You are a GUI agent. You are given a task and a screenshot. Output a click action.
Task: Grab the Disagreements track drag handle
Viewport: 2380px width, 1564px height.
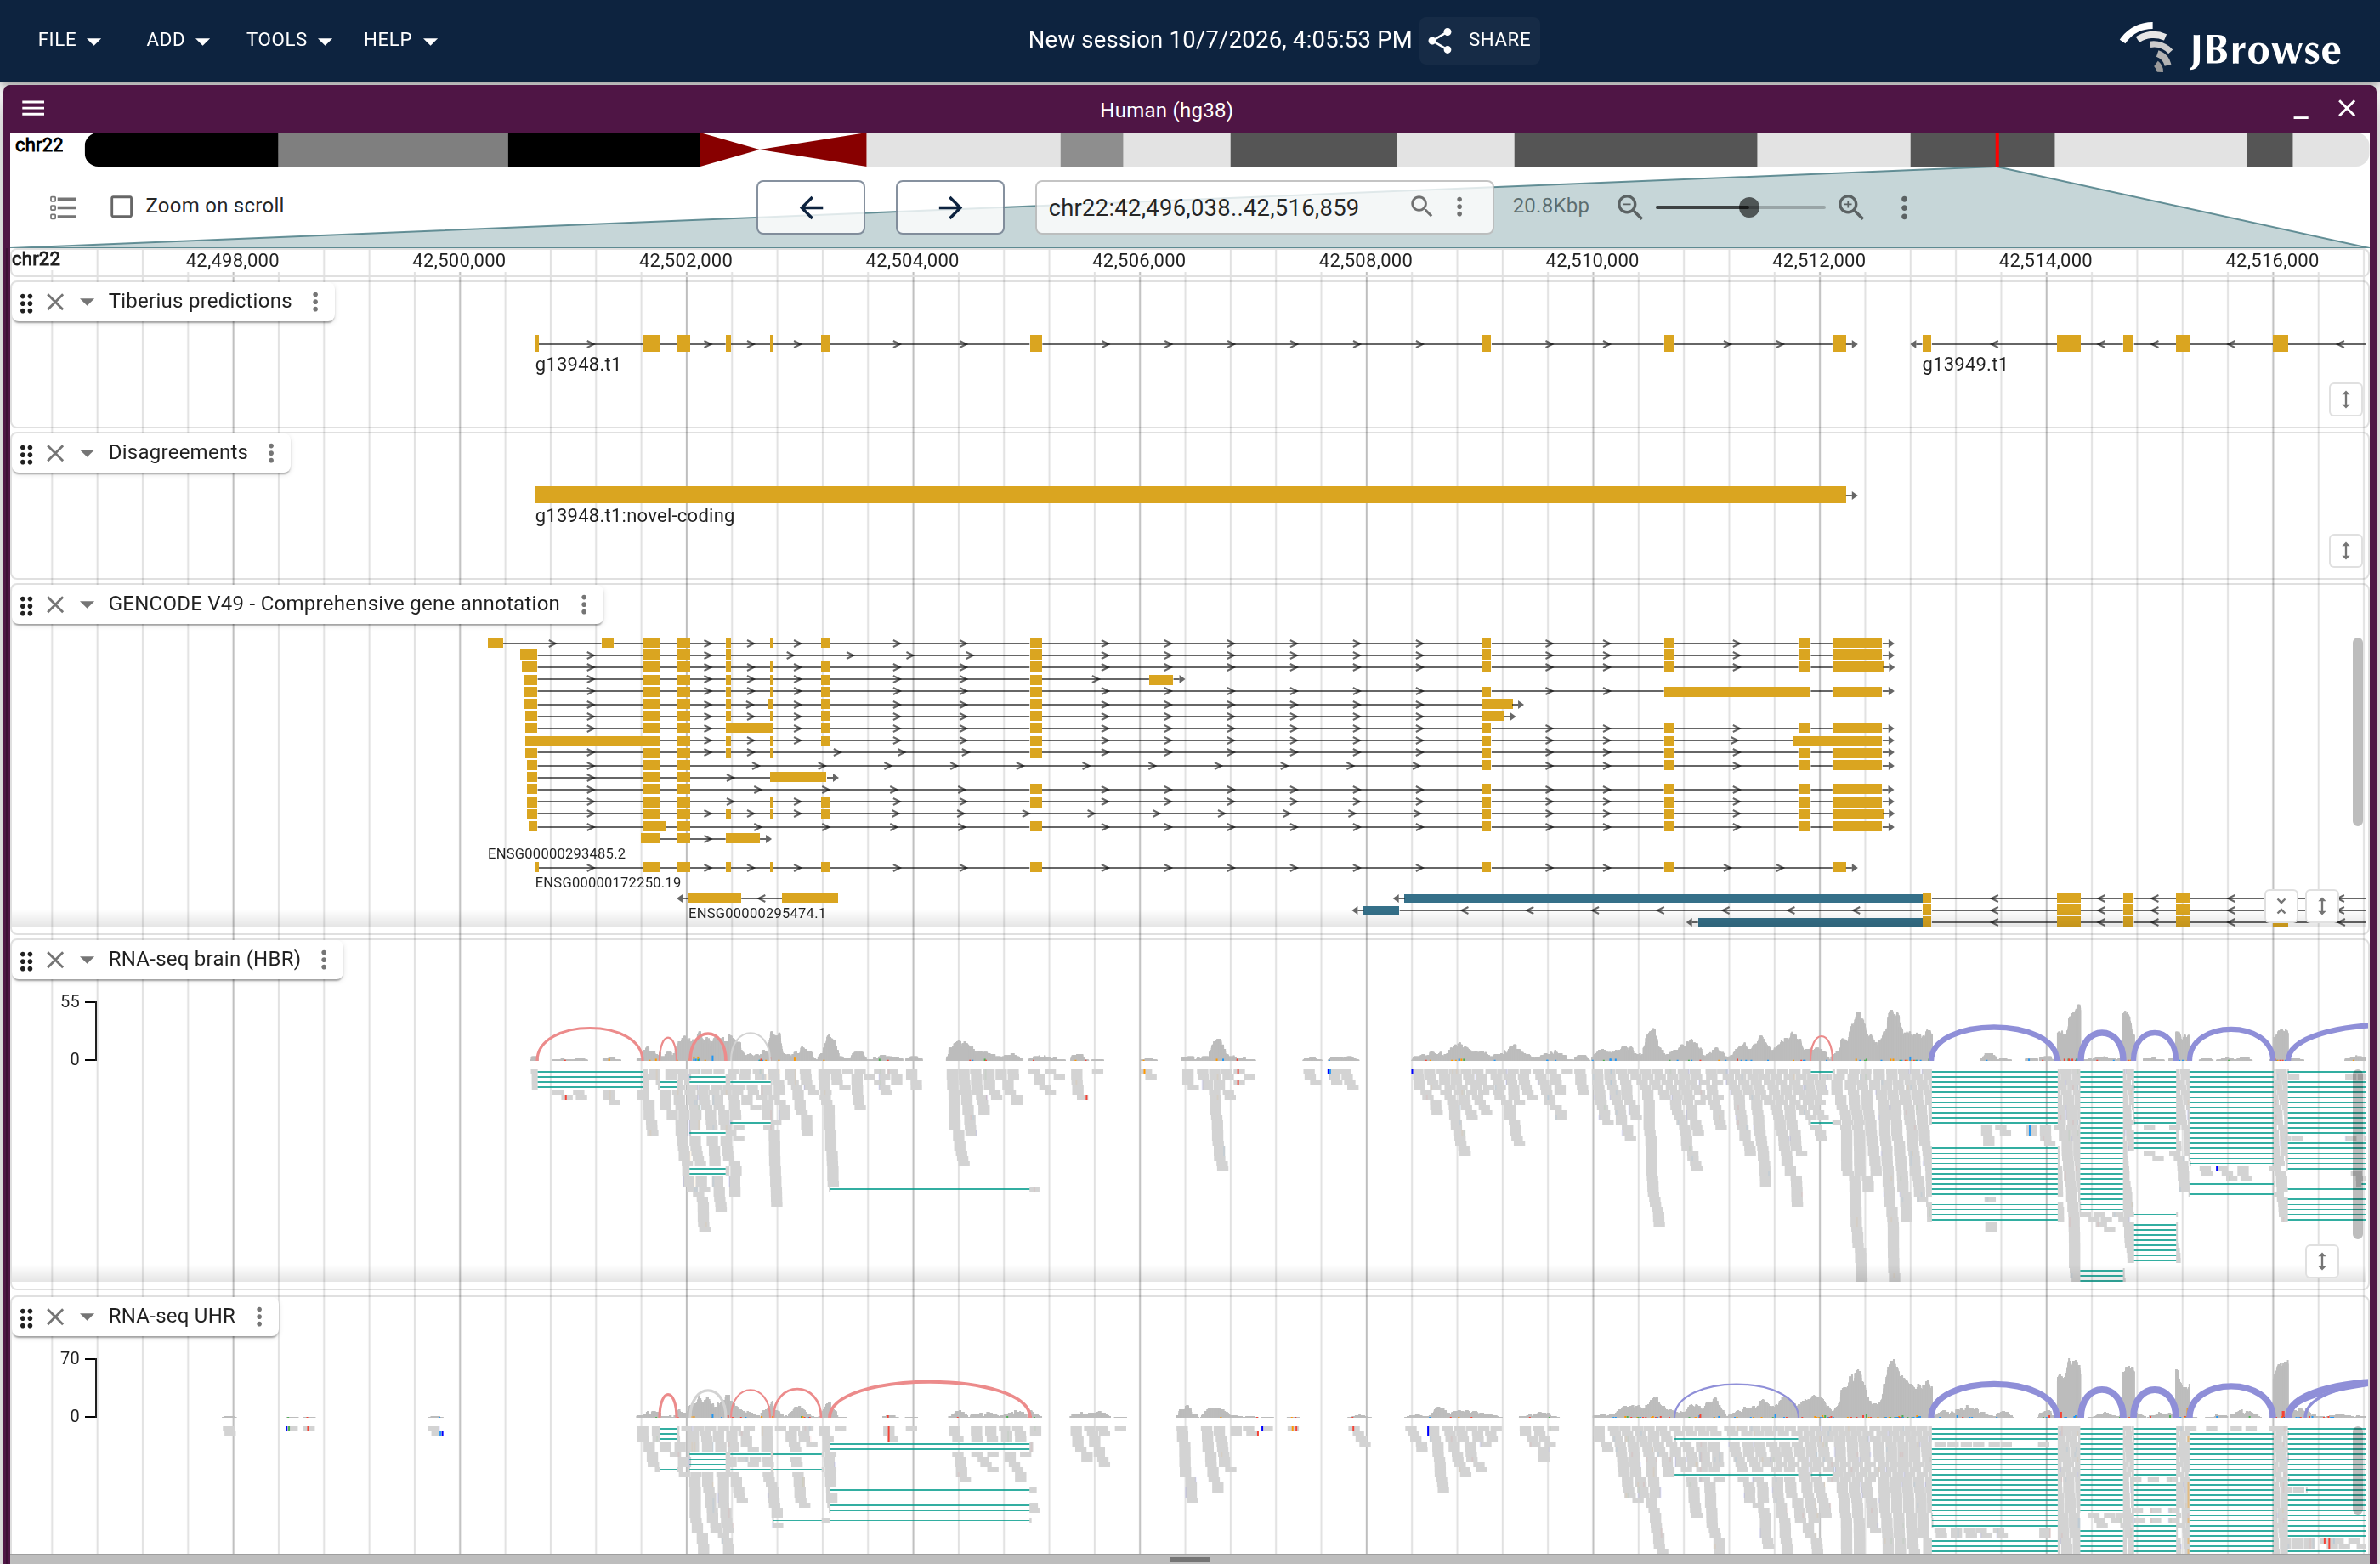[27, 453]
